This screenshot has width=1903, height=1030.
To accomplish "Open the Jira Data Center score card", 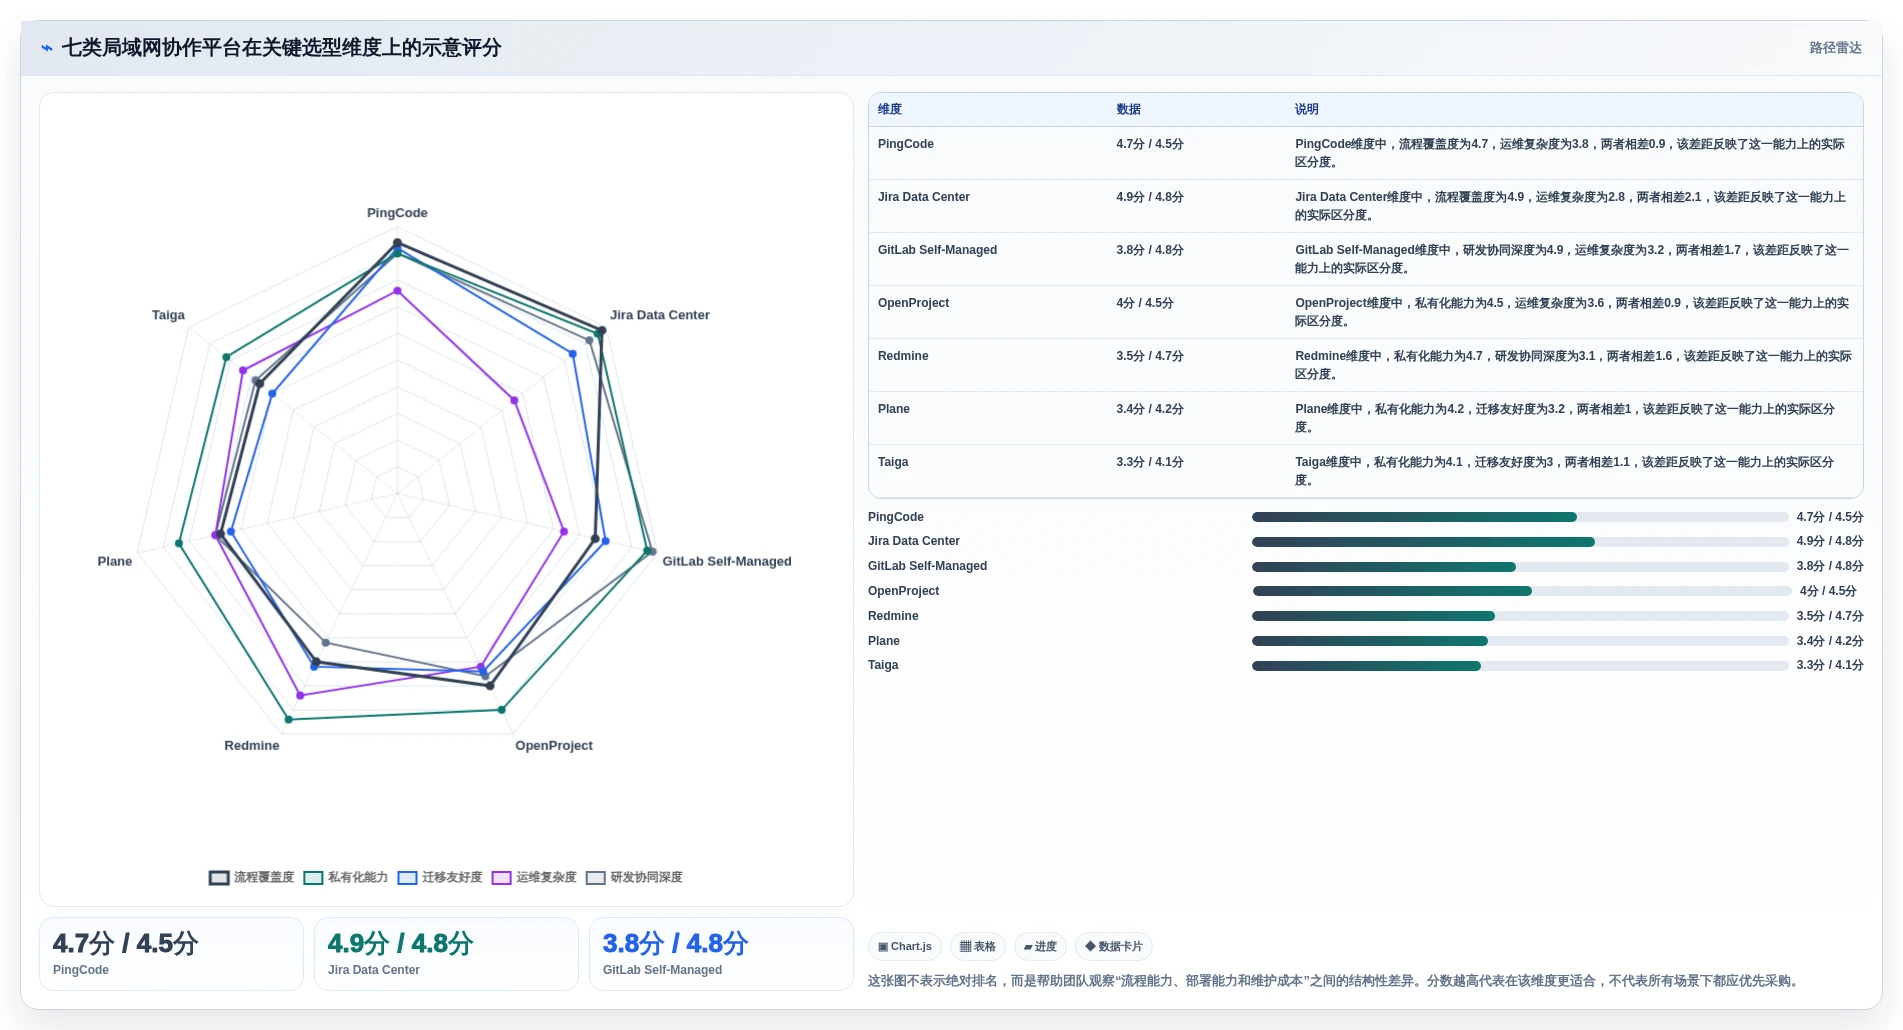I will [446, 954].
